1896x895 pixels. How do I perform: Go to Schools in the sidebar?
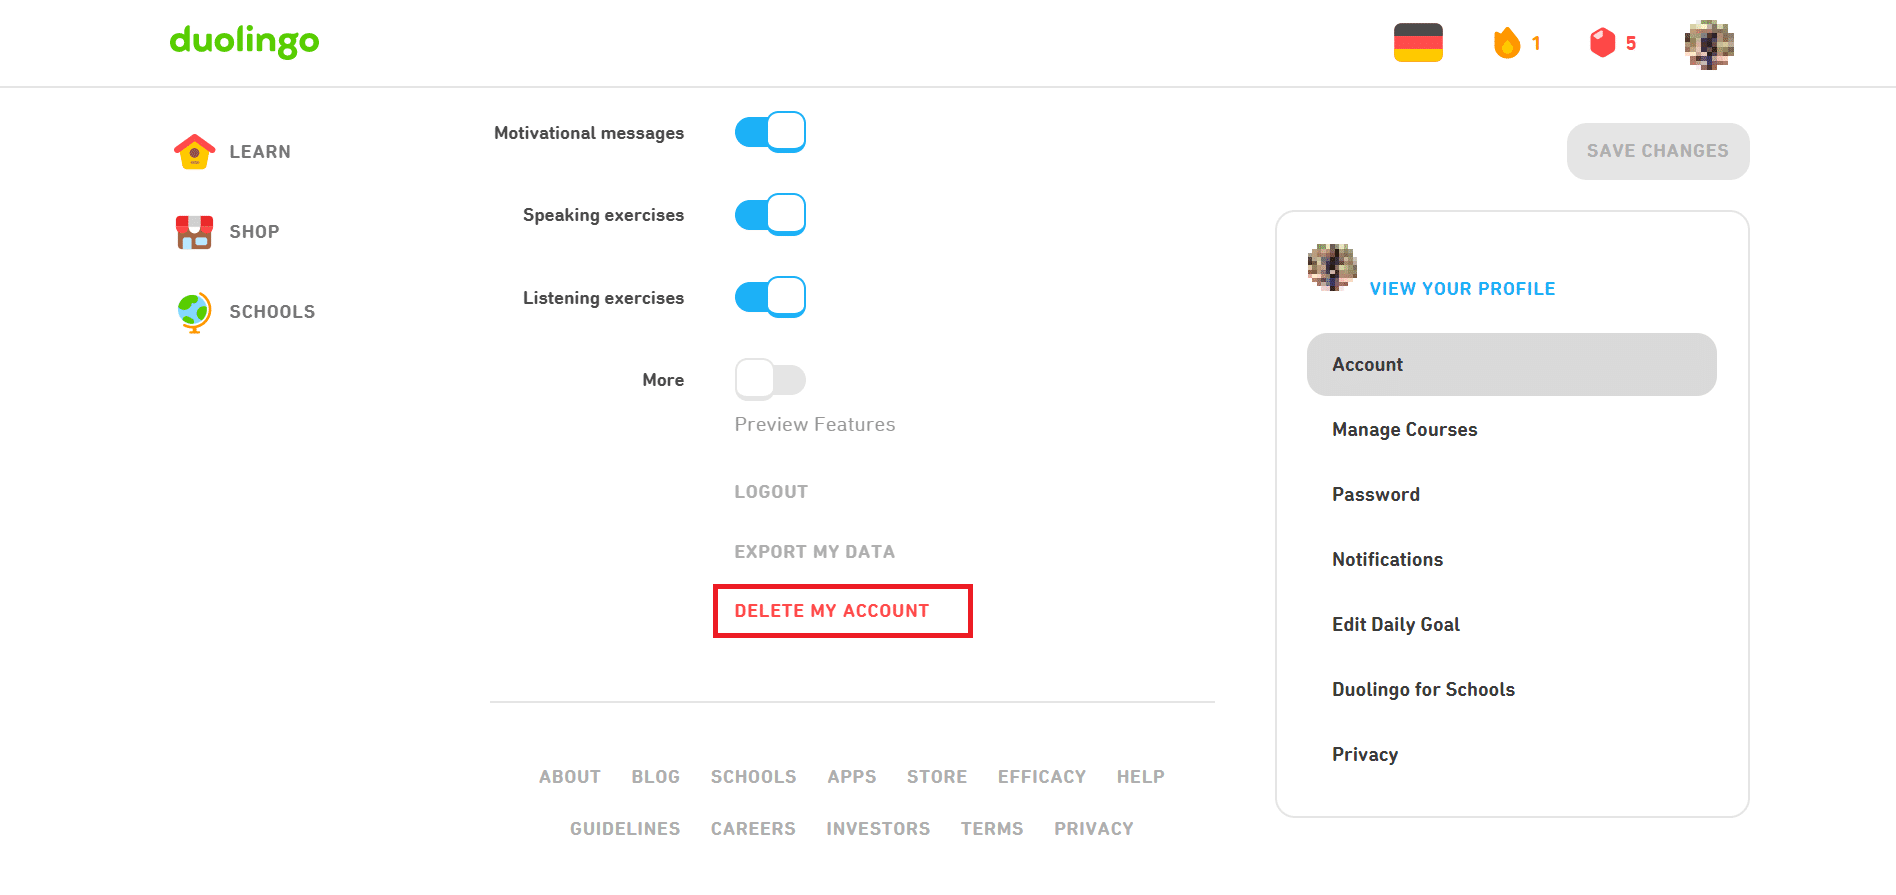click(272, 312)
